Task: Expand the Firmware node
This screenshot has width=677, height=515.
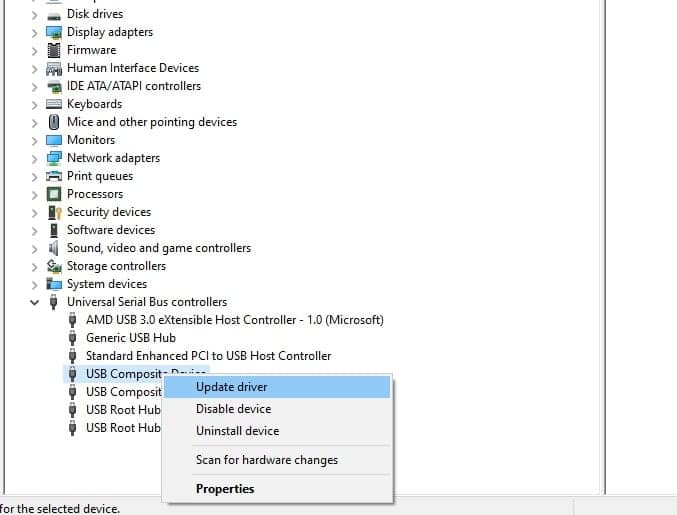Action: pyautogui.click(x=35, y=51)
